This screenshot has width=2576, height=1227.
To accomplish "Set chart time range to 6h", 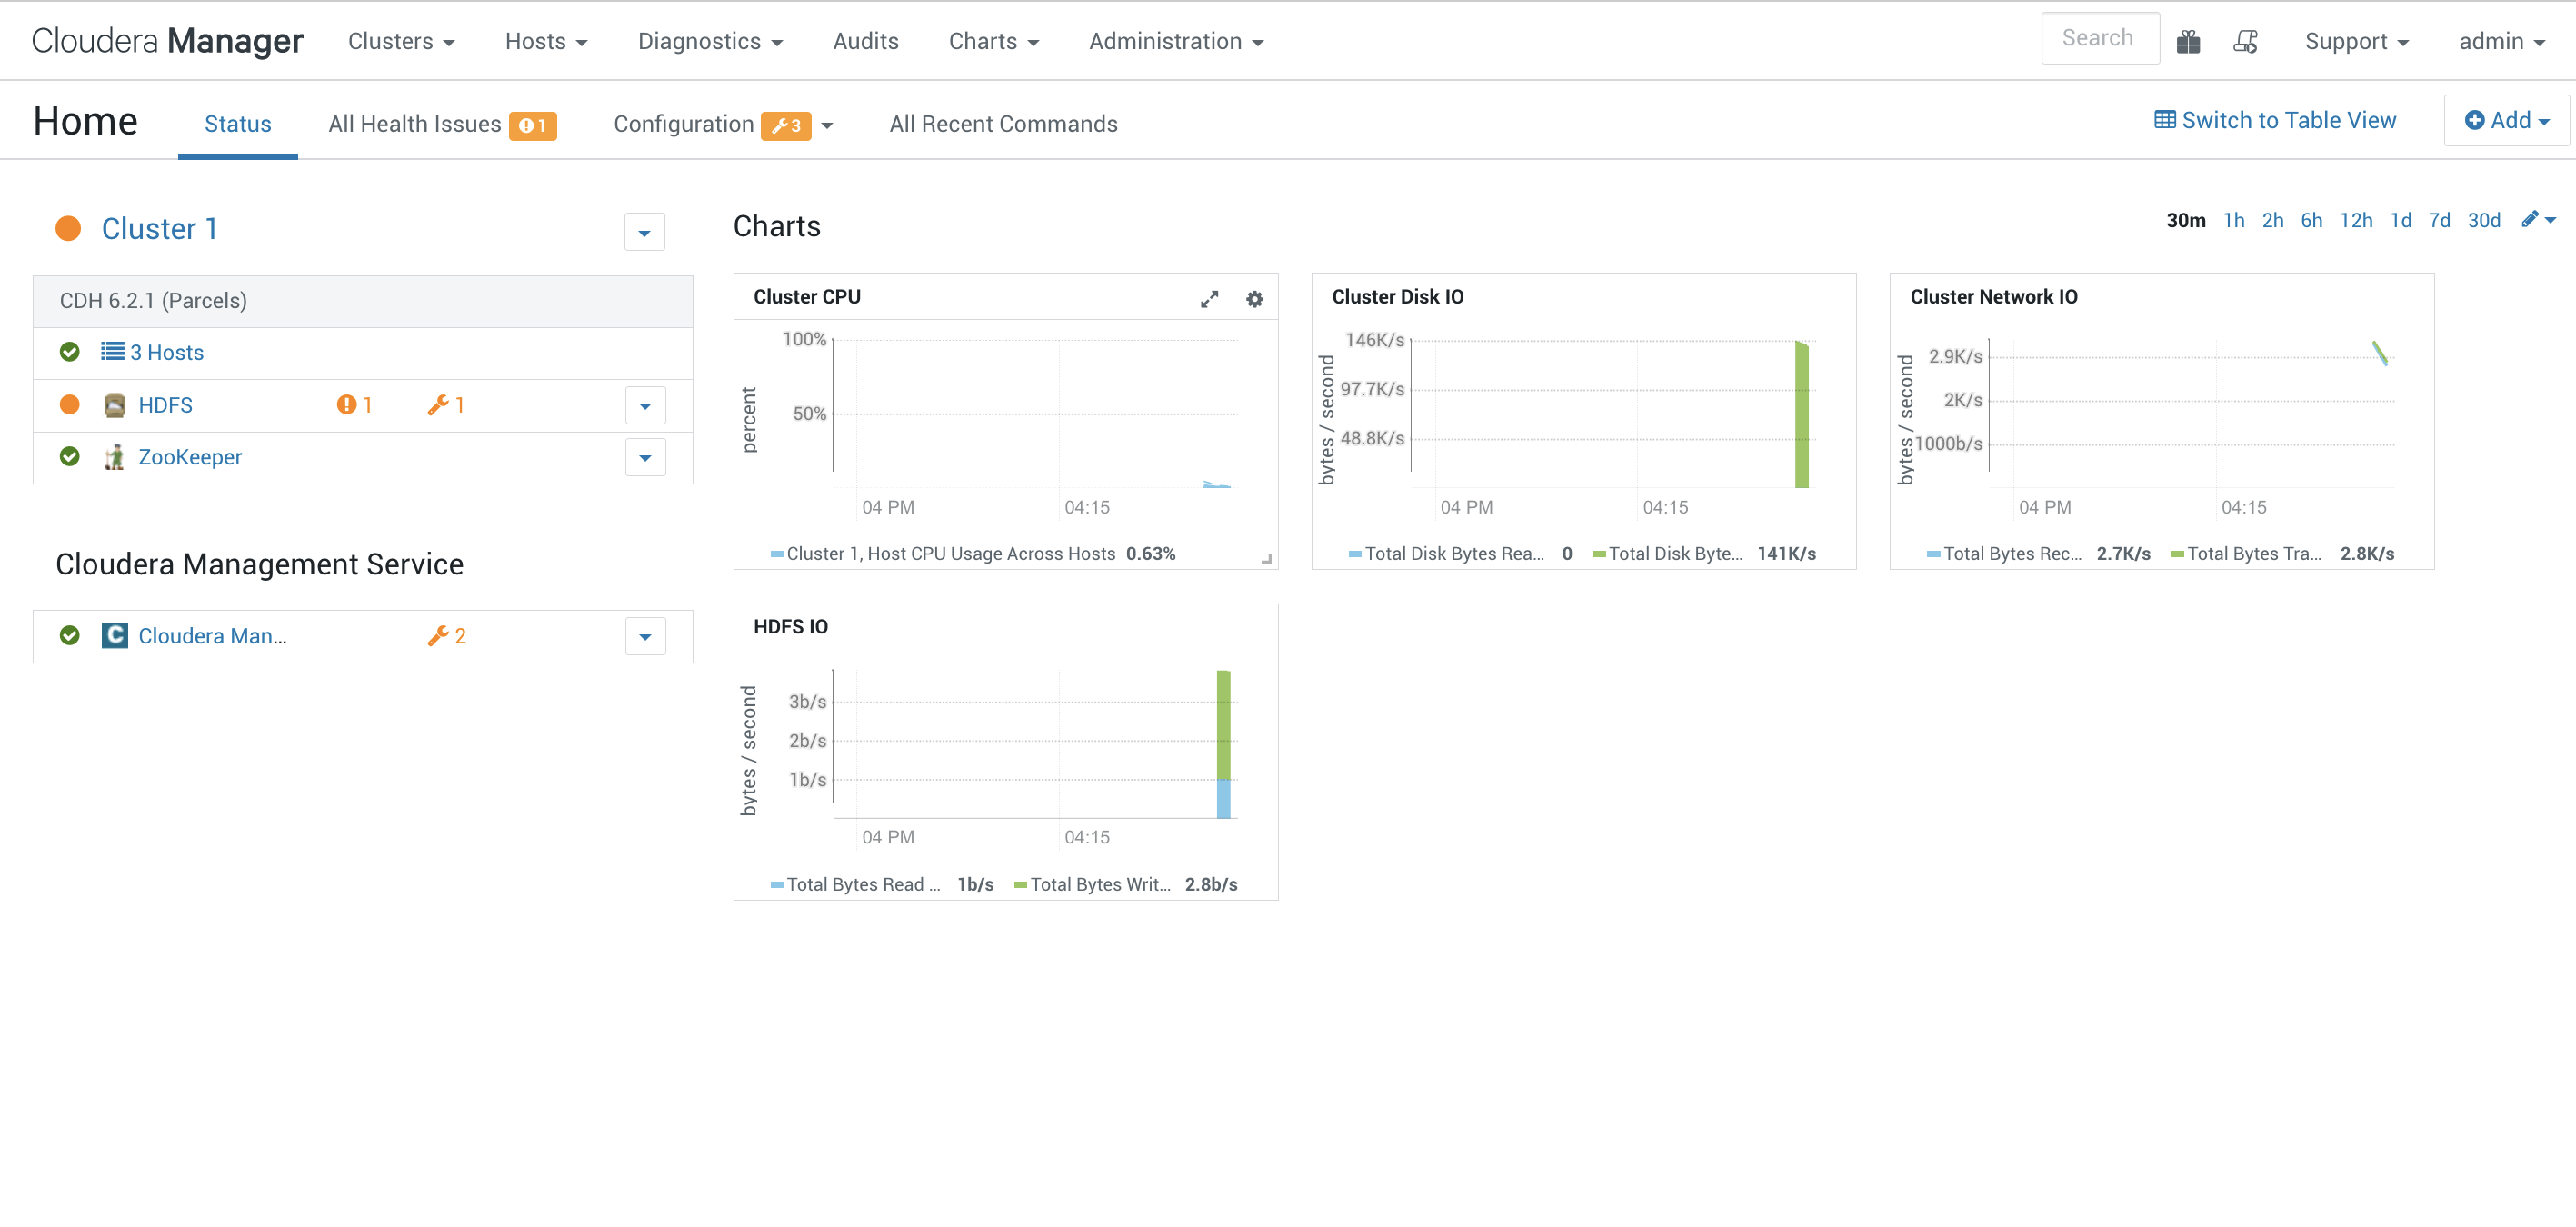I will pos(2311,220).
